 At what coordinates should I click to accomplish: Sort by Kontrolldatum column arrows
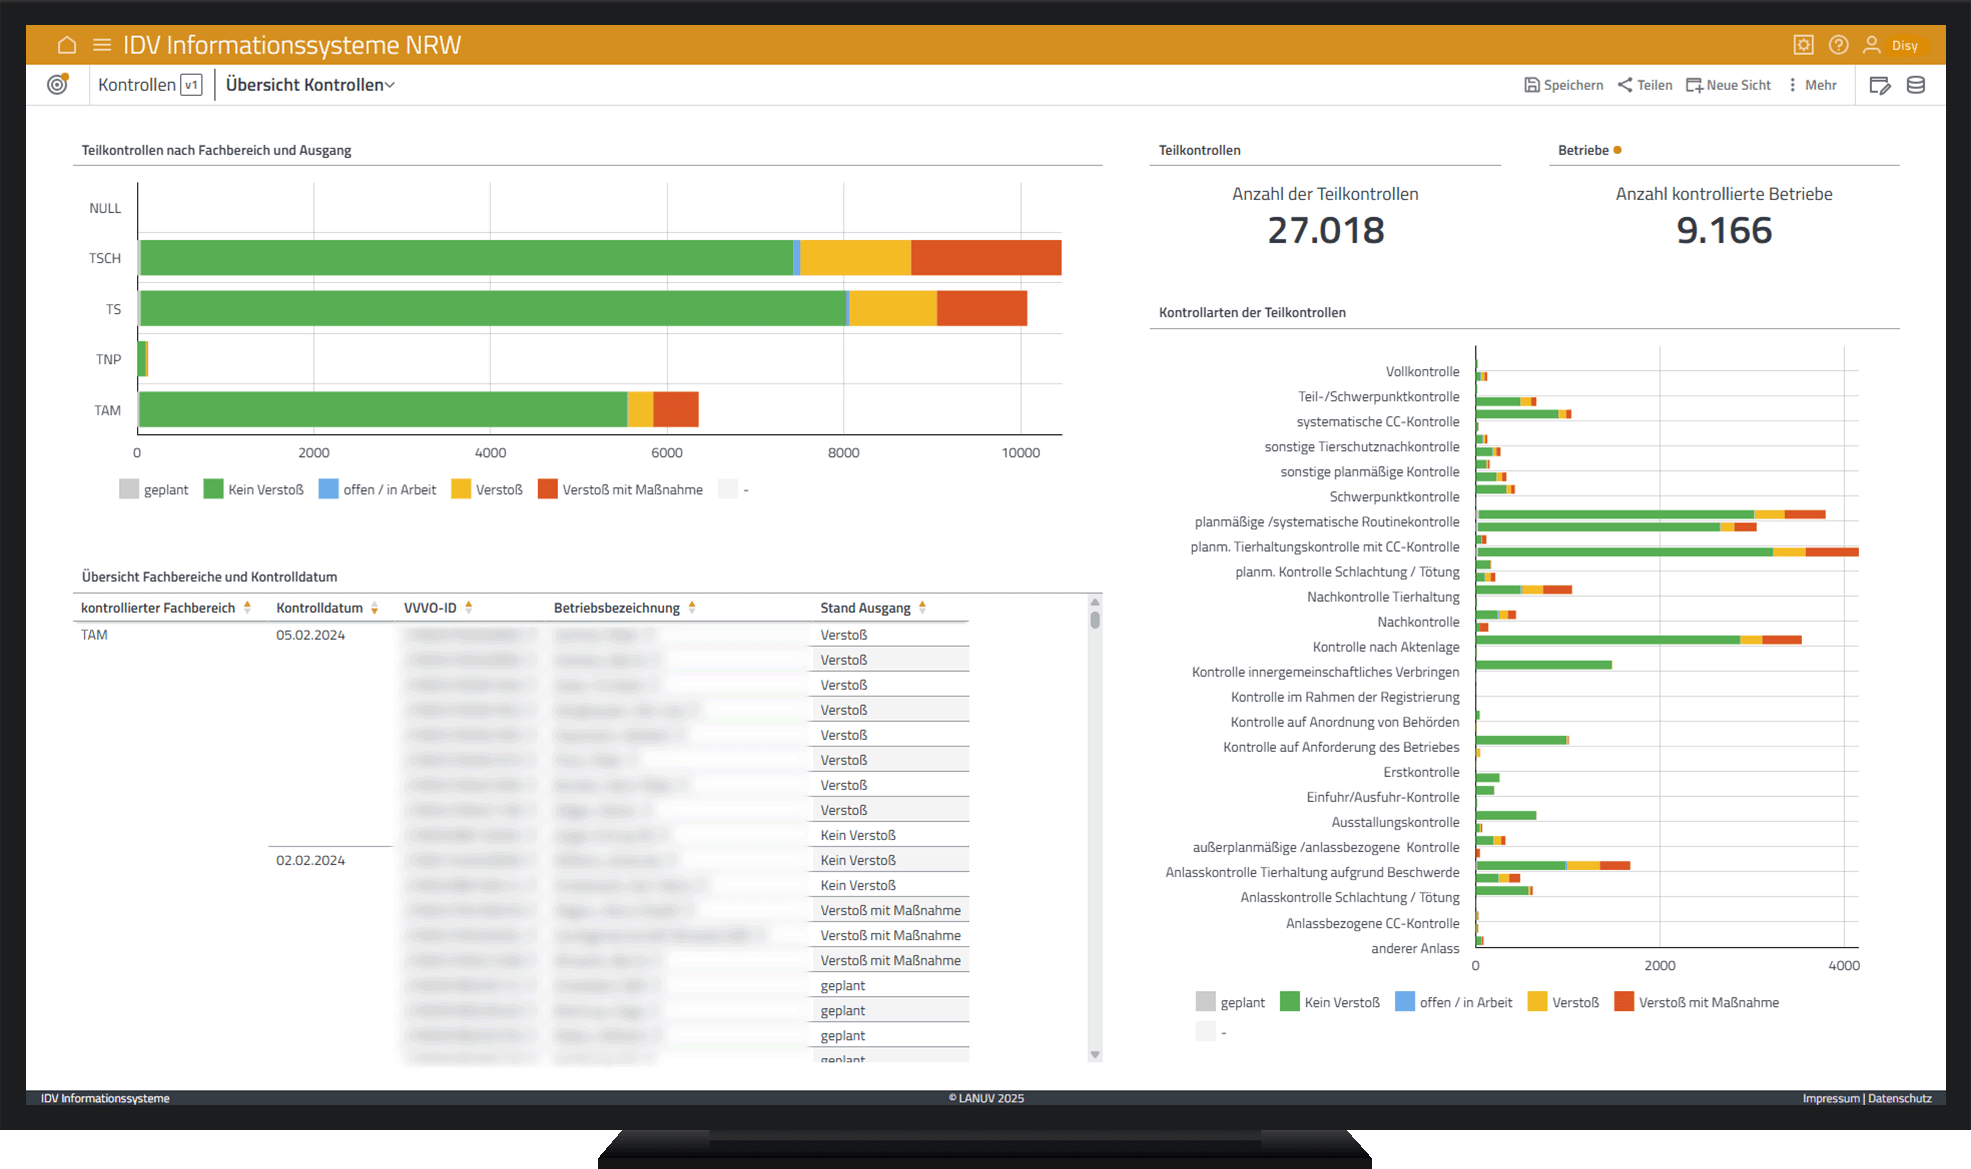[x=374, y=608]
